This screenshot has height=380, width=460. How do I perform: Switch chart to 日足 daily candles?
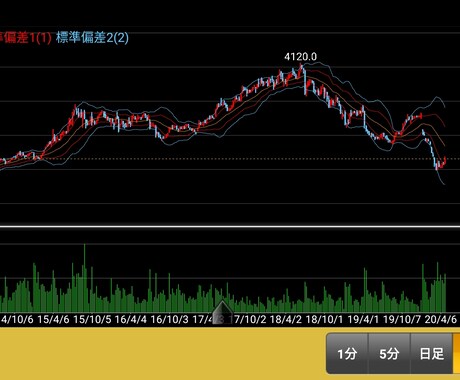[x=431, y=353]
